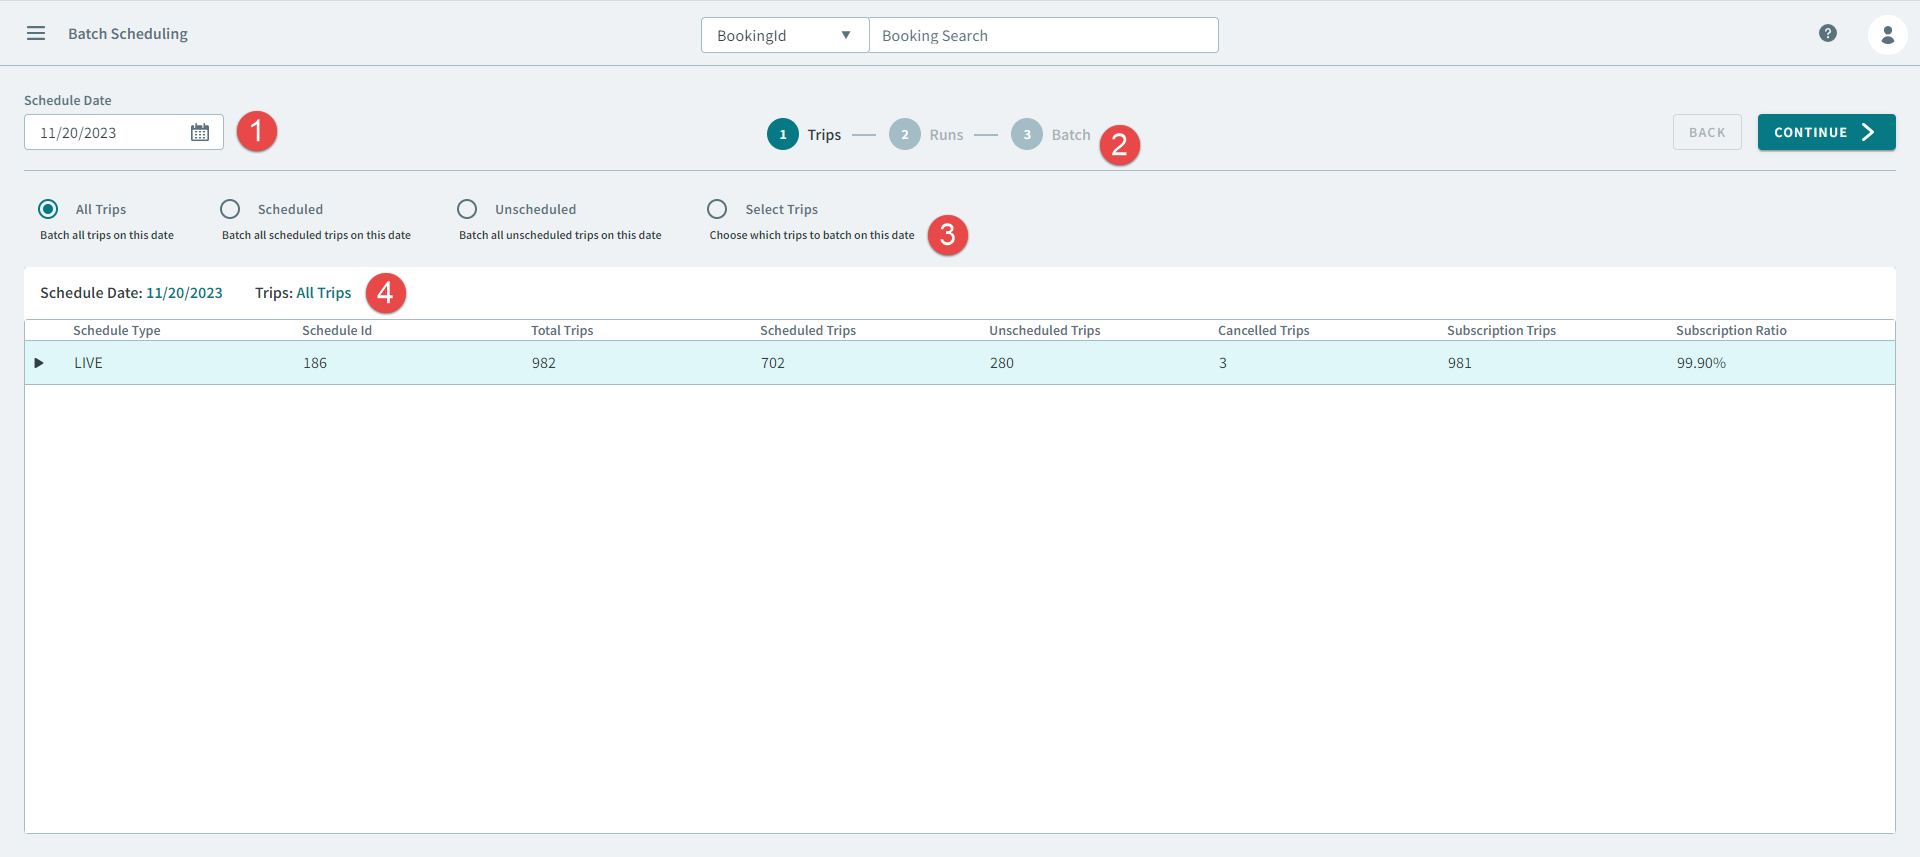Click the Scheduled Trips column header
Image resolution: width=1920 pixels, height=857 pixels.
tap(808, 330)
